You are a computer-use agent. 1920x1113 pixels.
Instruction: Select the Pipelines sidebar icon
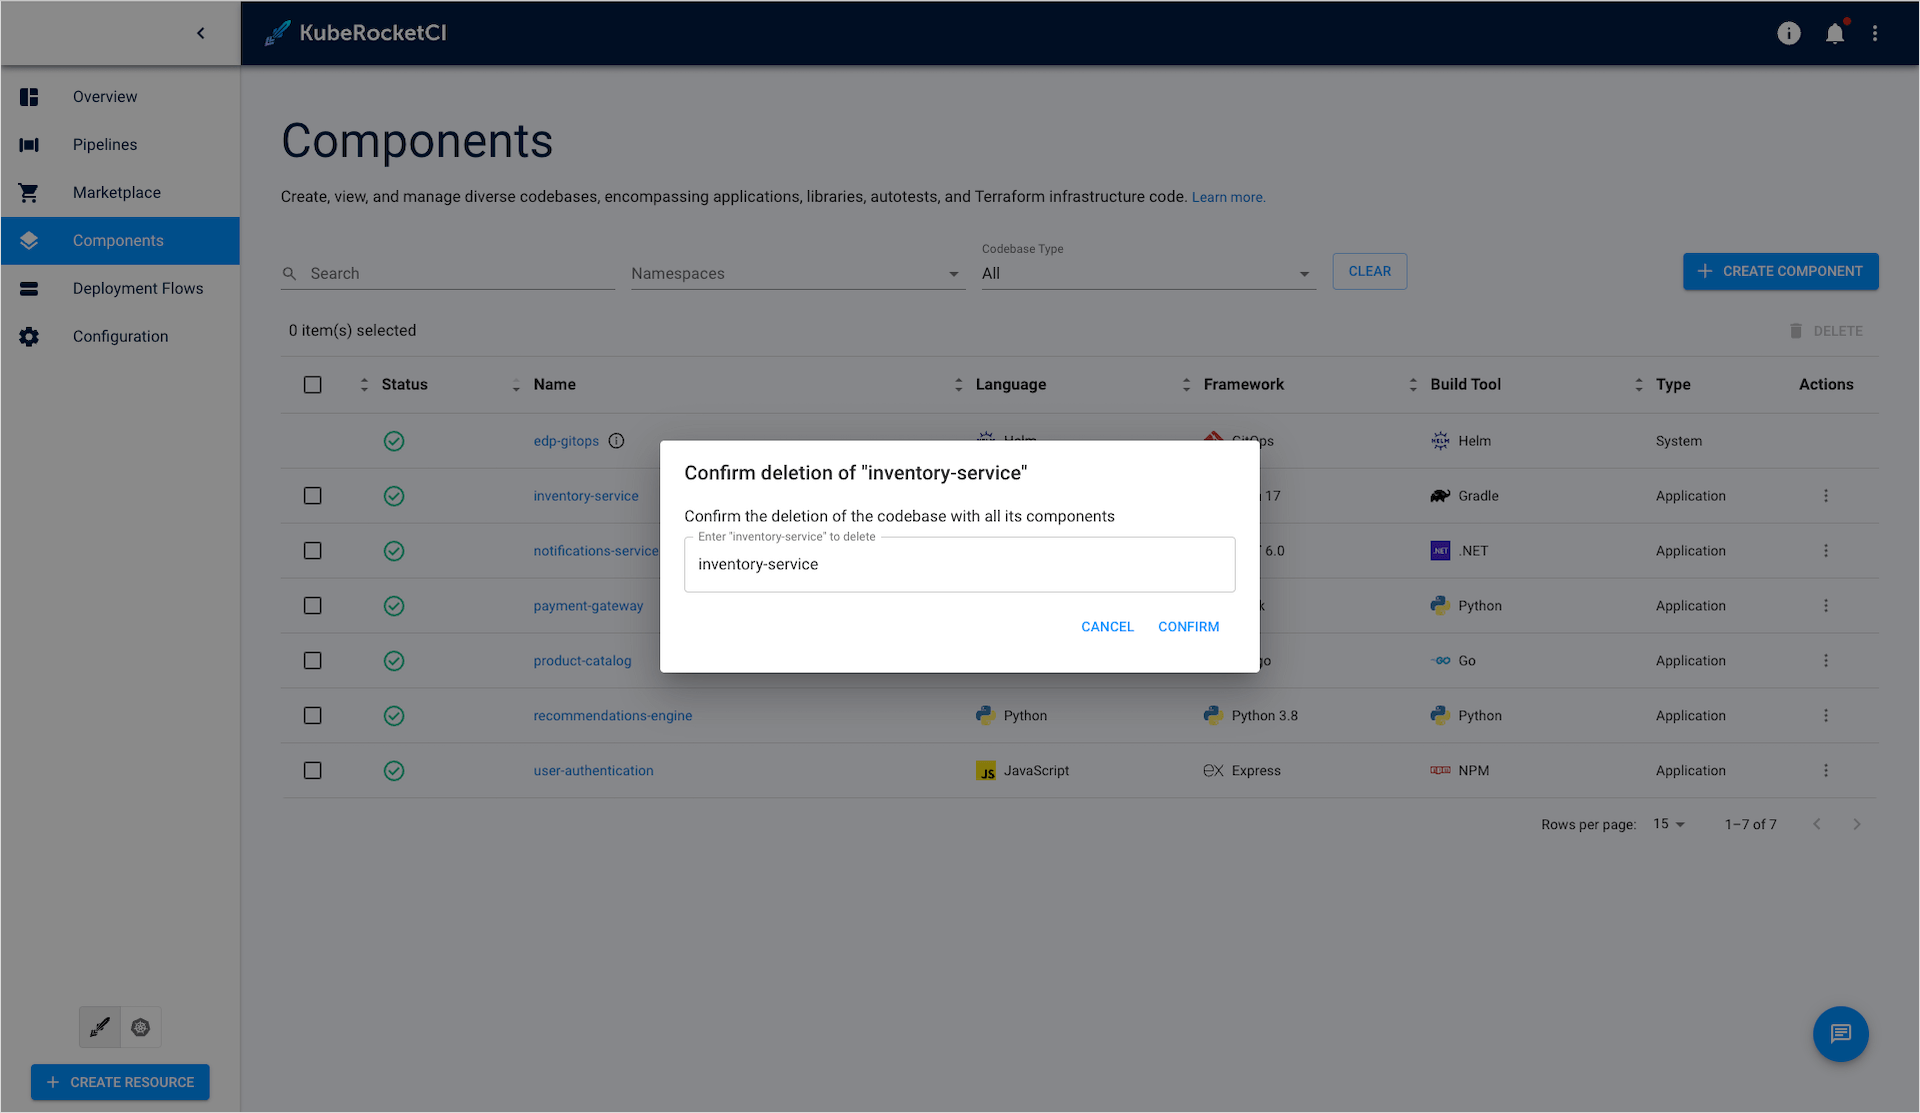[29, 144]
